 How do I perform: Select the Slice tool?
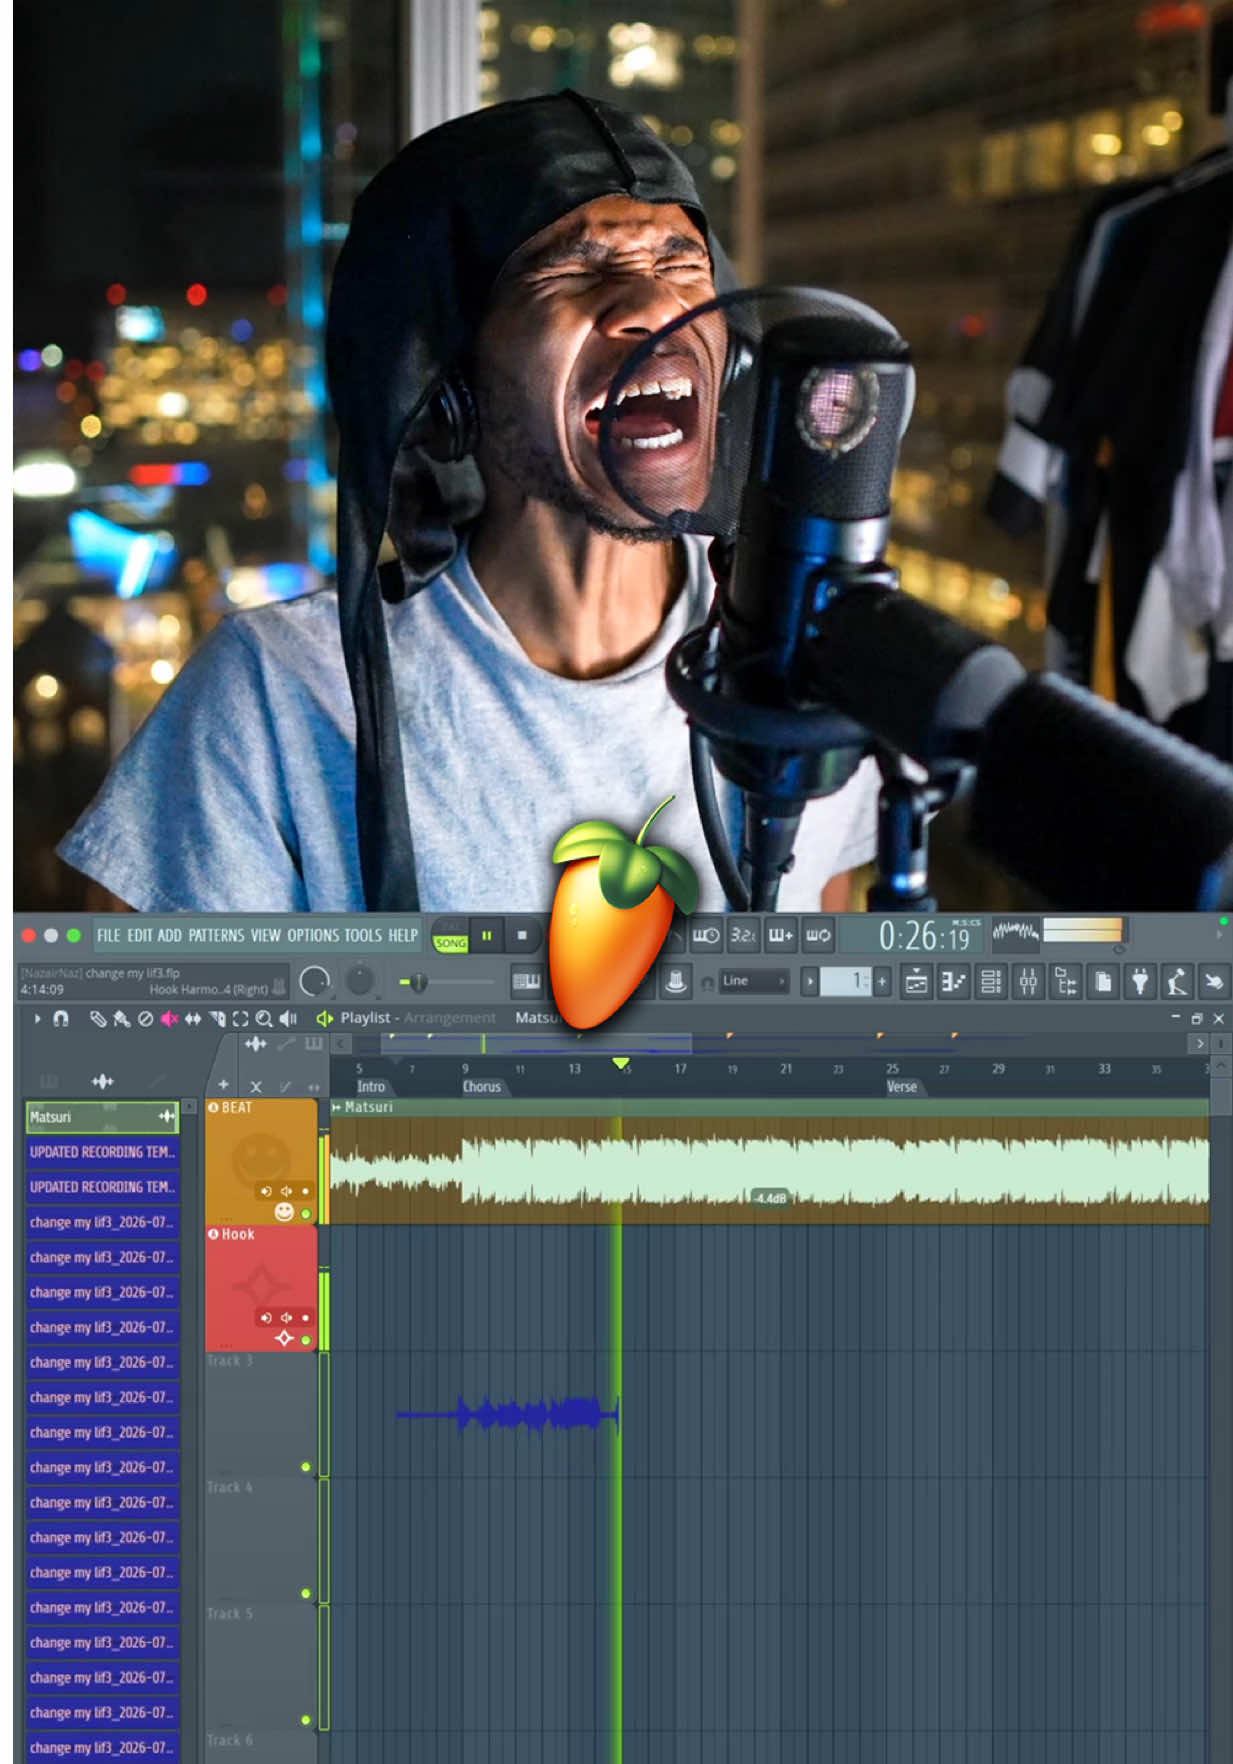217,1018
